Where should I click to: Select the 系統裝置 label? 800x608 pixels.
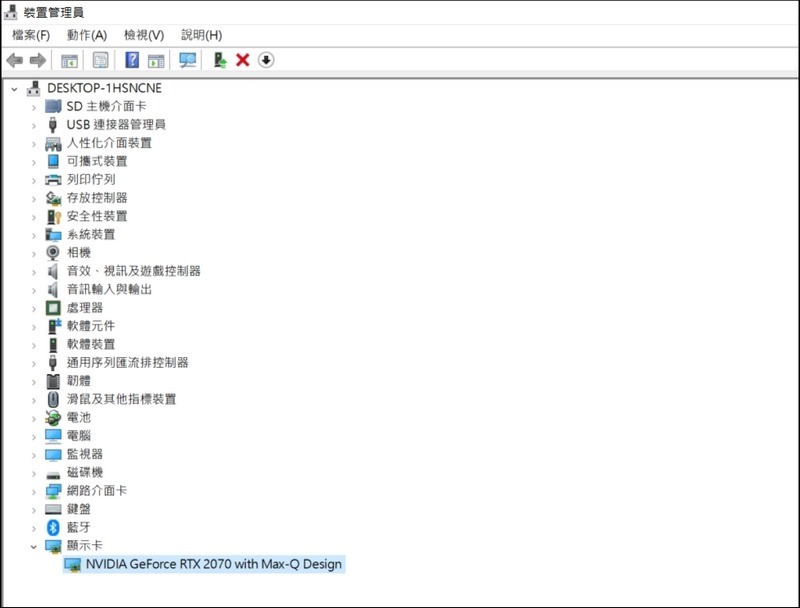click(x=91, y=235)
